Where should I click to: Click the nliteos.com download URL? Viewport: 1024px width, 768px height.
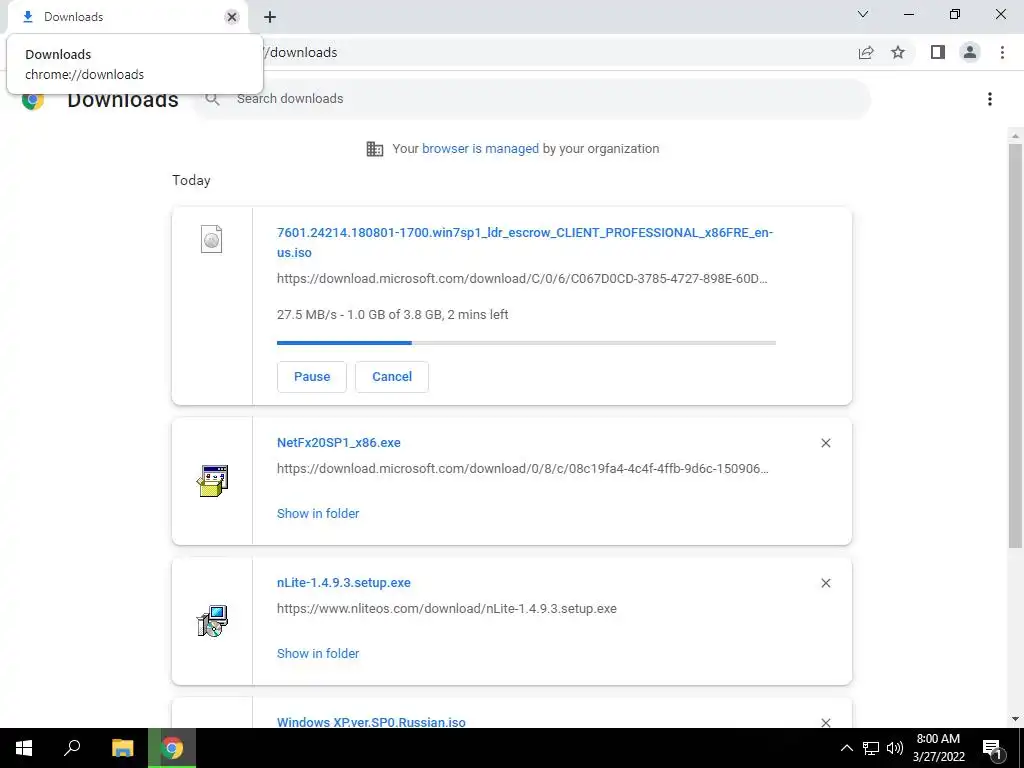(x=447, y=609)
